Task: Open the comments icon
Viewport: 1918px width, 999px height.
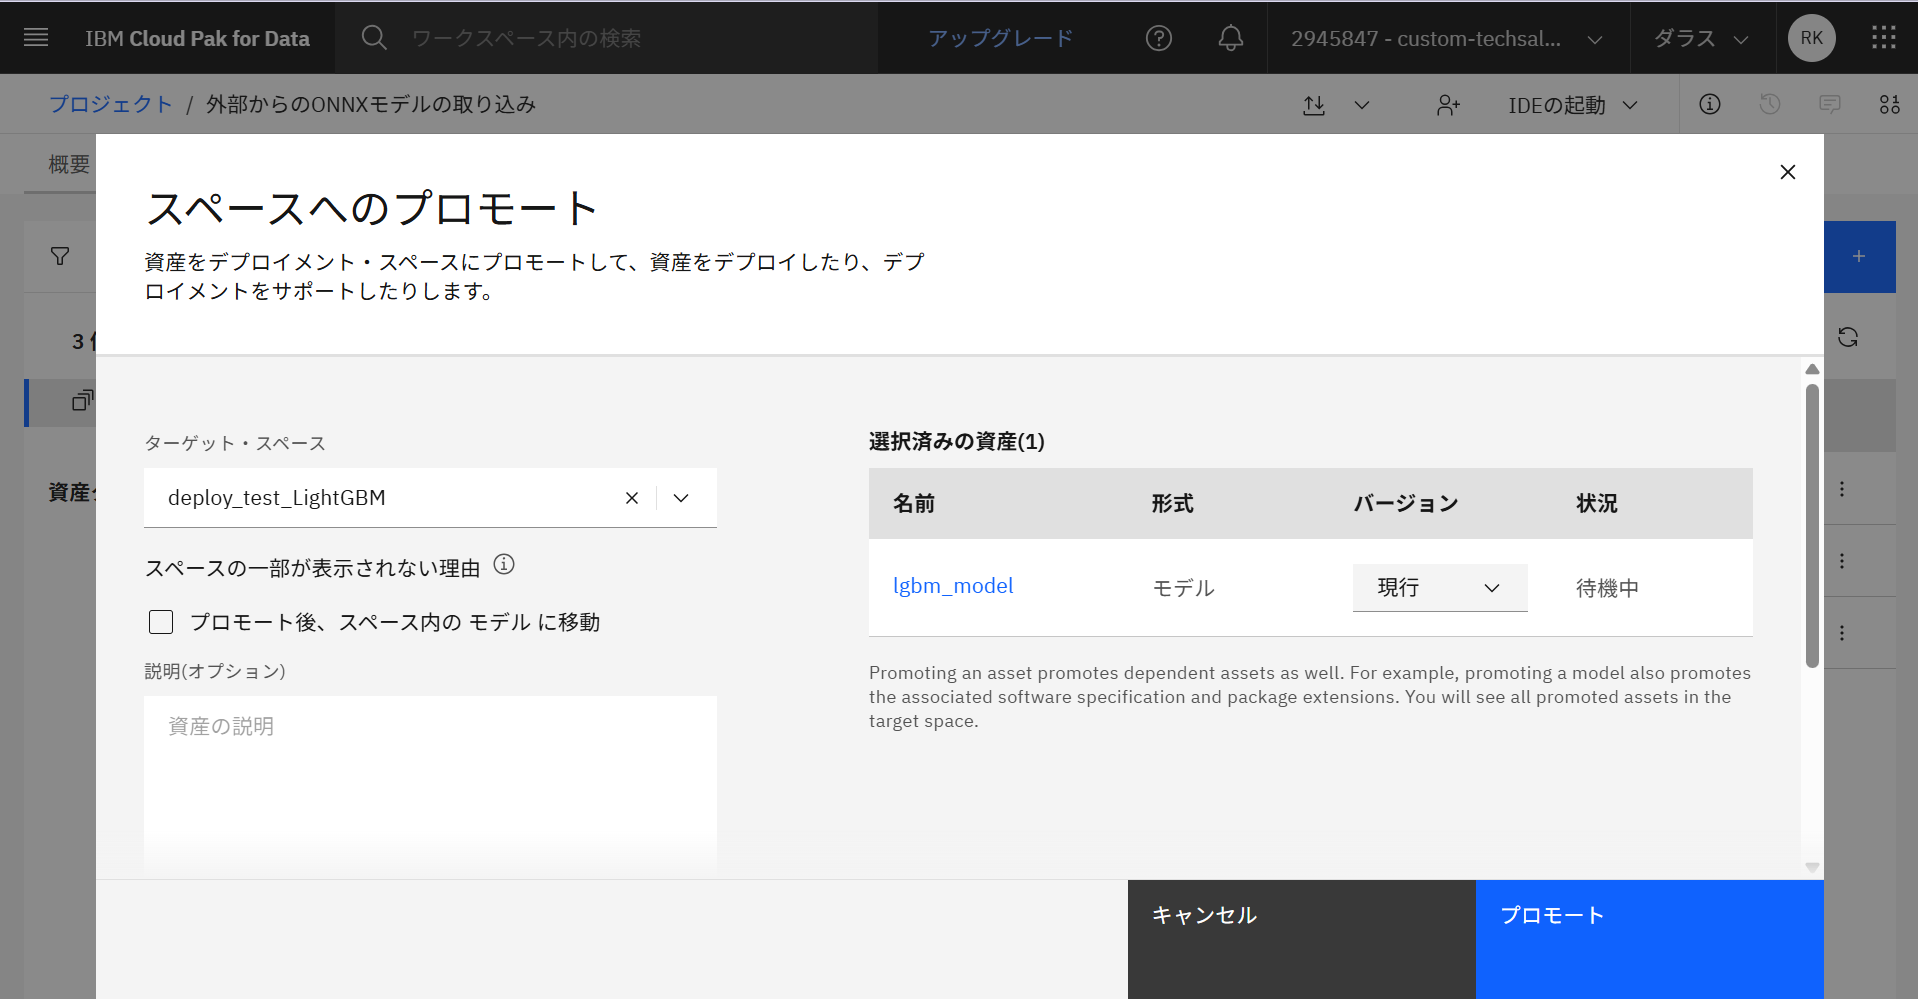Action: [x=1830, y=104]
